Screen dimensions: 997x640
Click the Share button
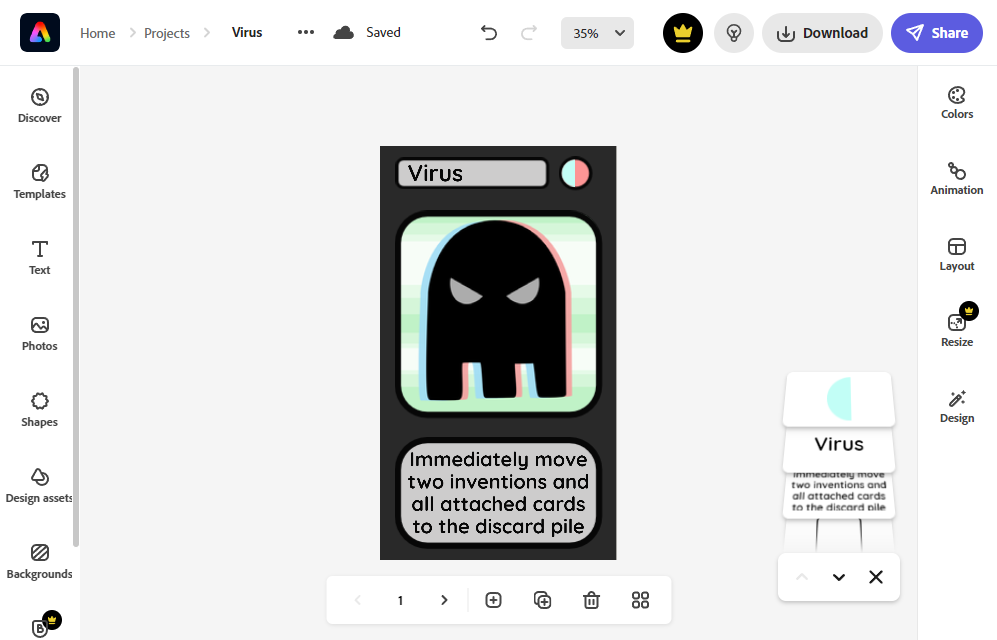(x=937, y=33)
